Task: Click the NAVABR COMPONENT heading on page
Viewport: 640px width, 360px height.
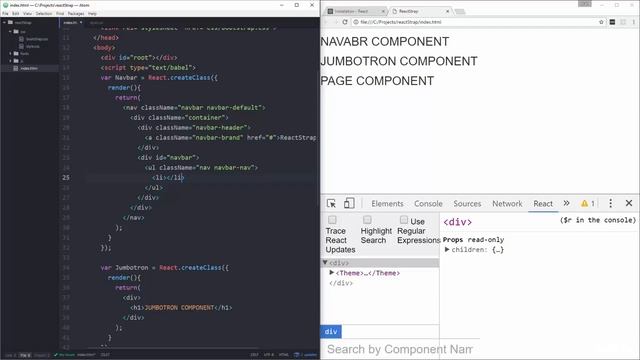Action: click(x=384, y=42)
